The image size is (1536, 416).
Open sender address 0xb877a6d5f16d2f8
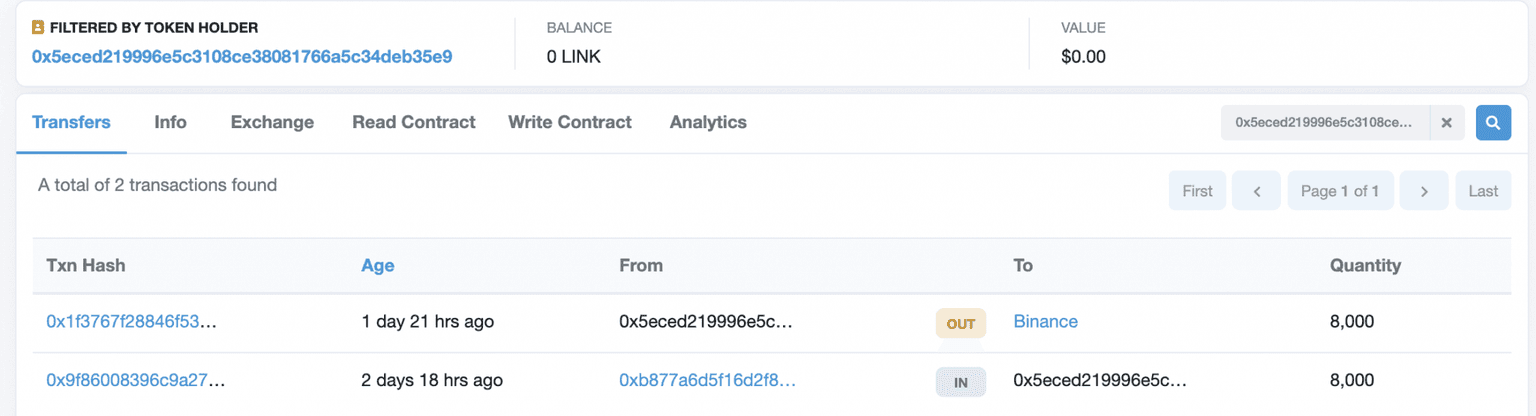point(707,380)
